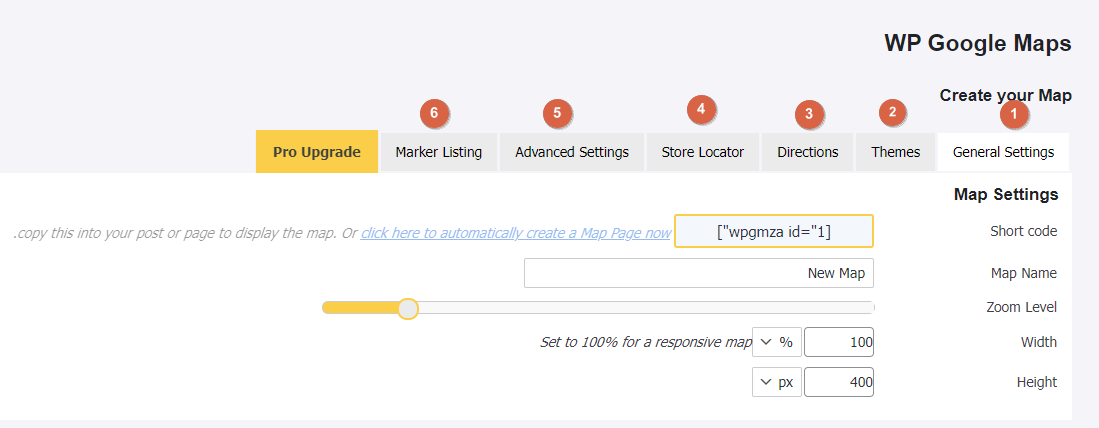1099x428 pixels.
Task: Switch to the Themes tab
Action: pyautogui.click(x=896, y=152)
